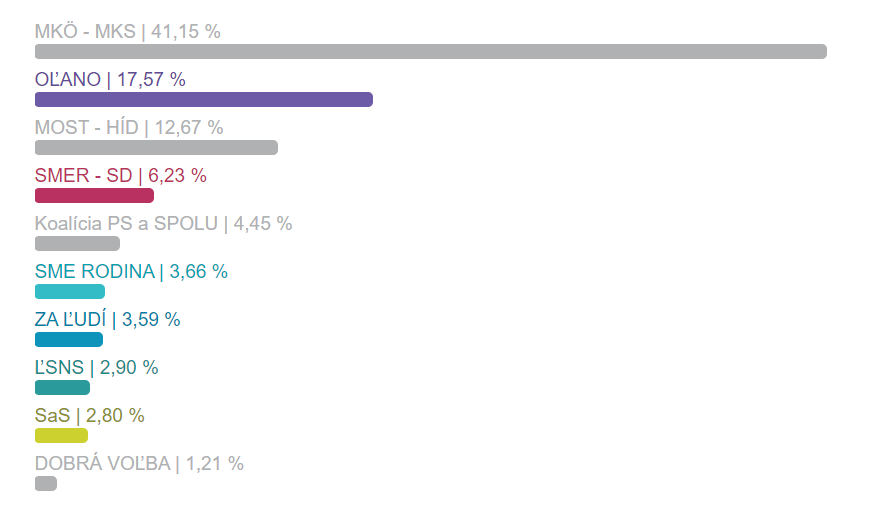895x528 pixels.
Task: Click the MOST - HÍD 12,67 % label
Action: coord(128,127)
